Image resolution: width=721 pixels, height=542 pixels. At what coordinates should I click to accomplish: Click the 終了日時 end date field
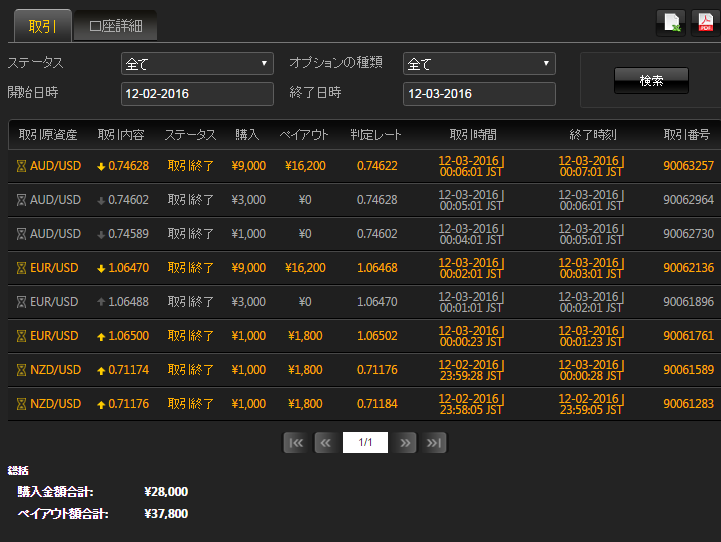click(478, 94)
